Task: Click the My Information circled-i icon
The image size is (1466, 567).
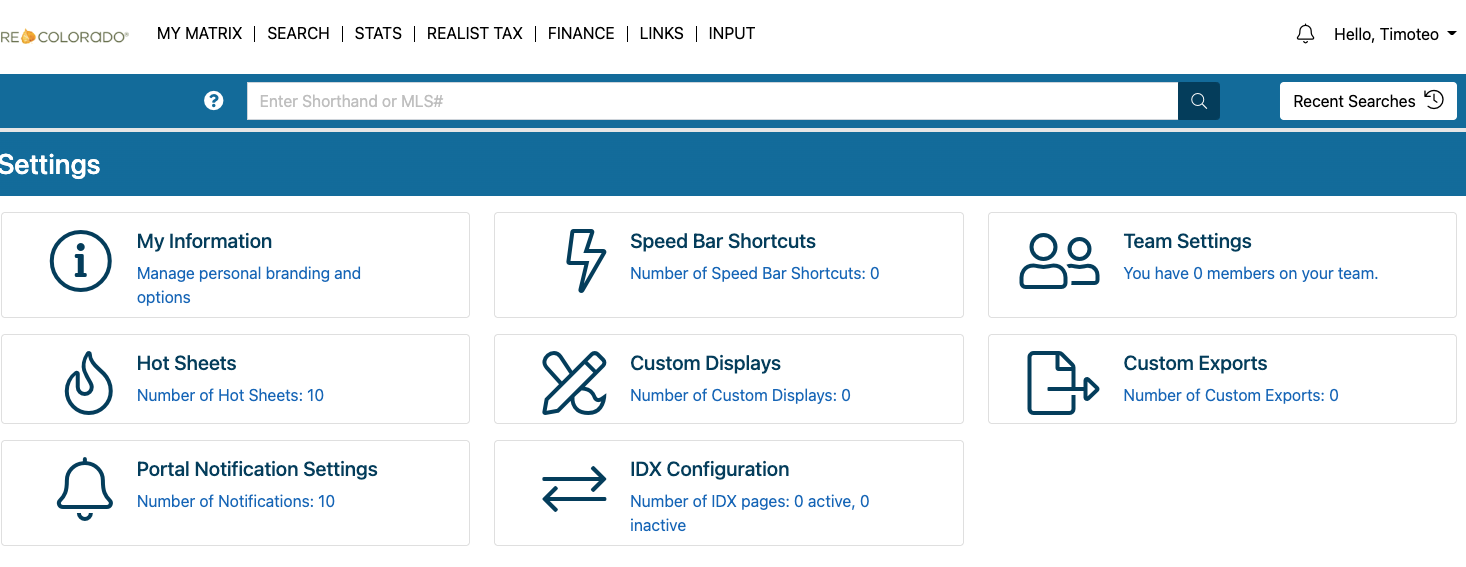Action: pyautogui.click(x=80, y=262)
